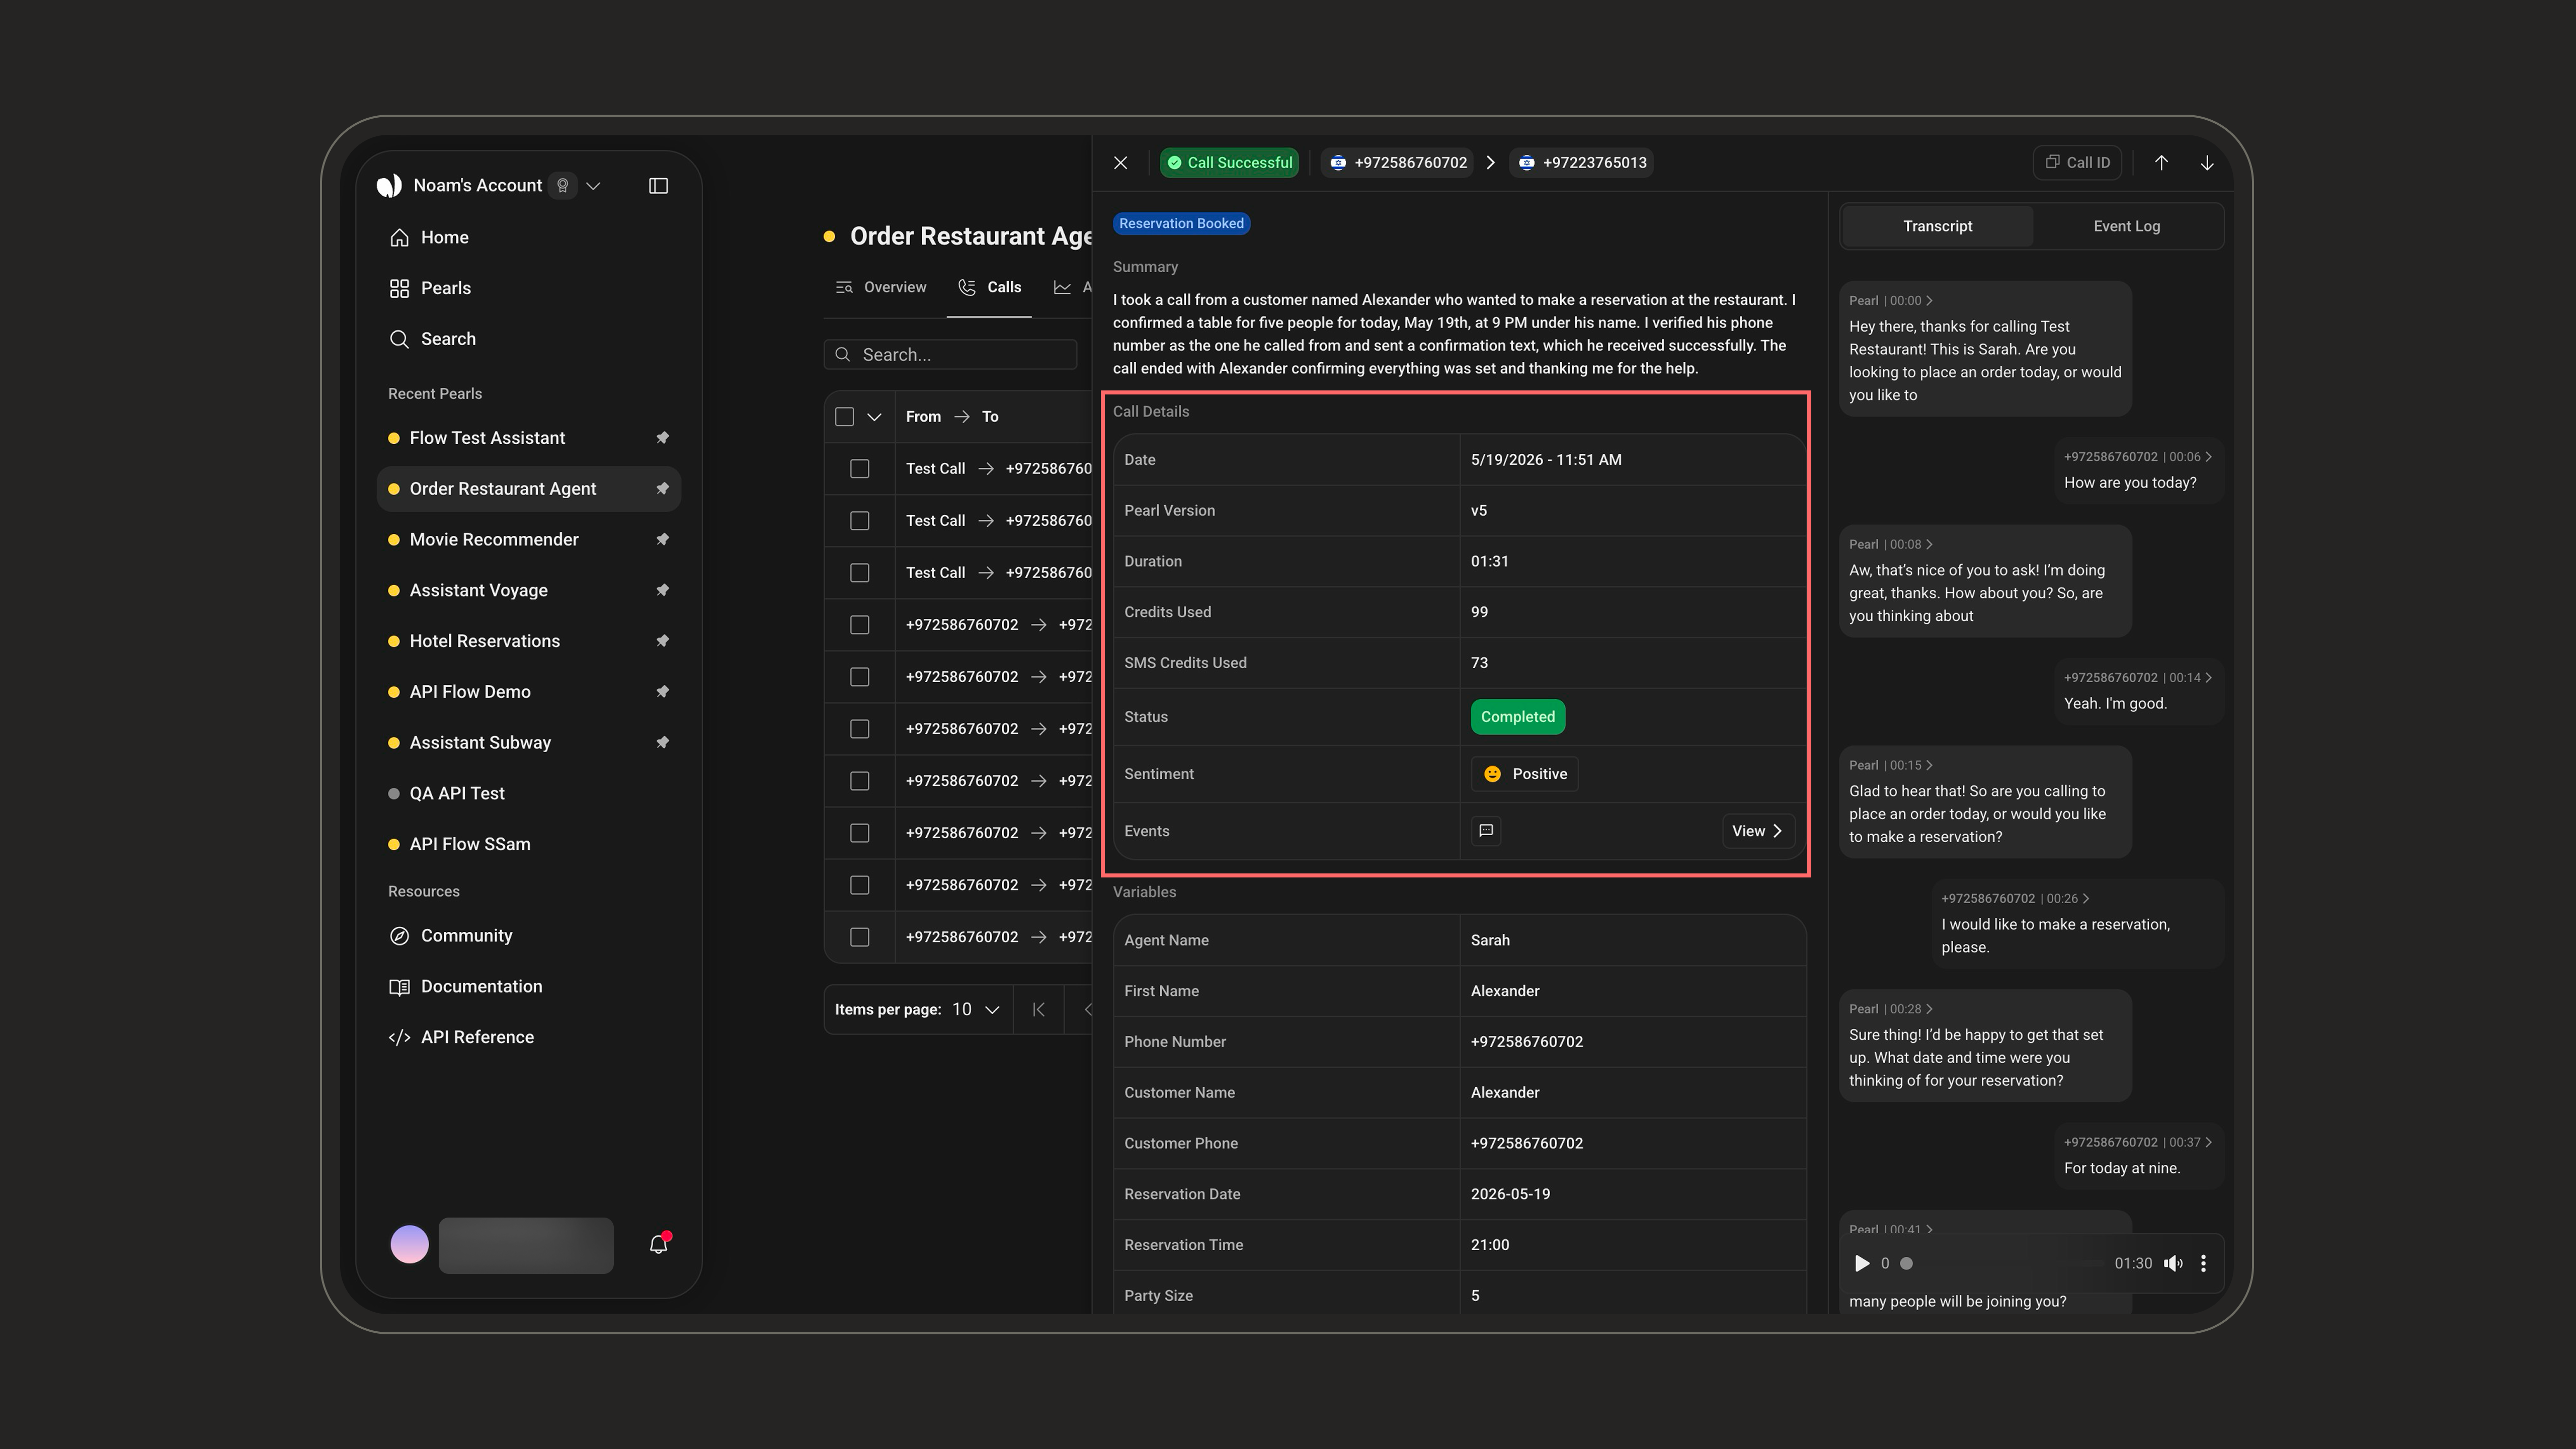Open Community resource link
2576x1449 pixels.
tap(529, 936)
